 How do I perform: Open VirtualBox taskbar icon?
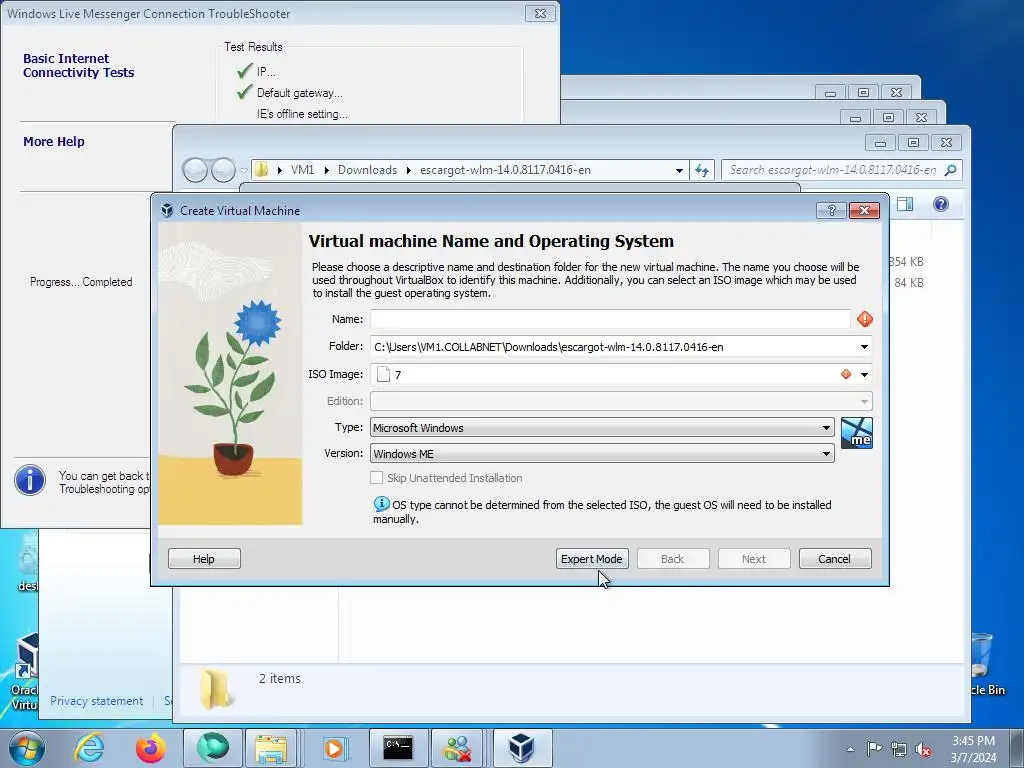click(x=522, y=748)
